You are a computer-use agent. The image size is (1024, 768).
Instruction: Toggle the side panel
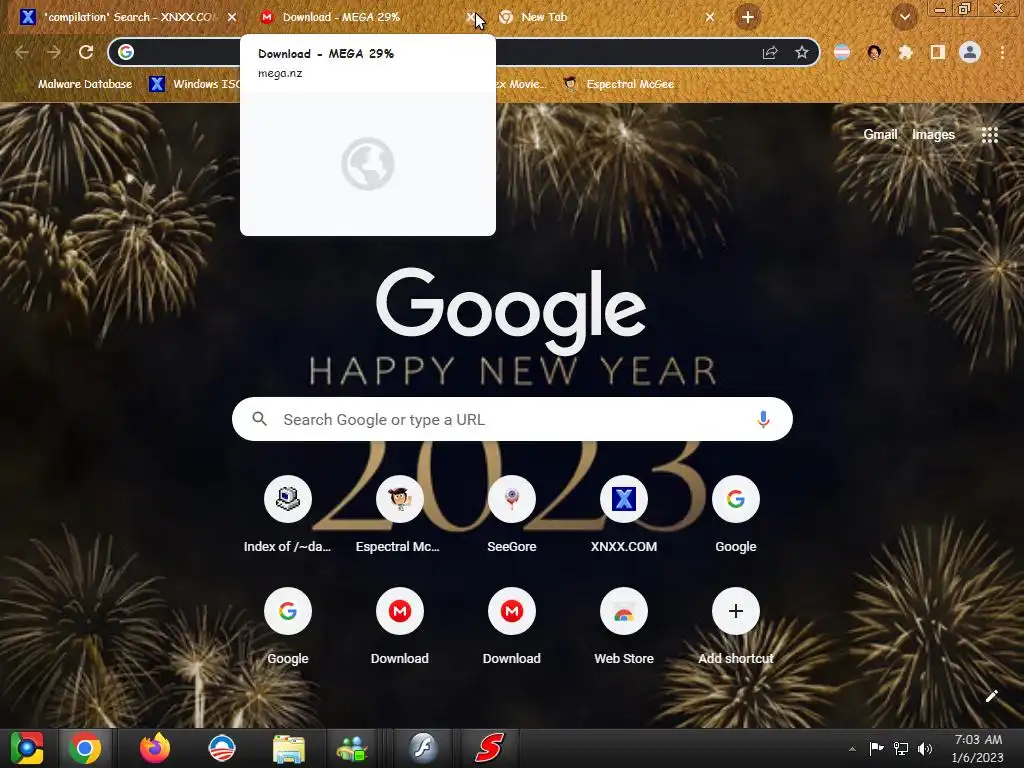pos(938,52)
